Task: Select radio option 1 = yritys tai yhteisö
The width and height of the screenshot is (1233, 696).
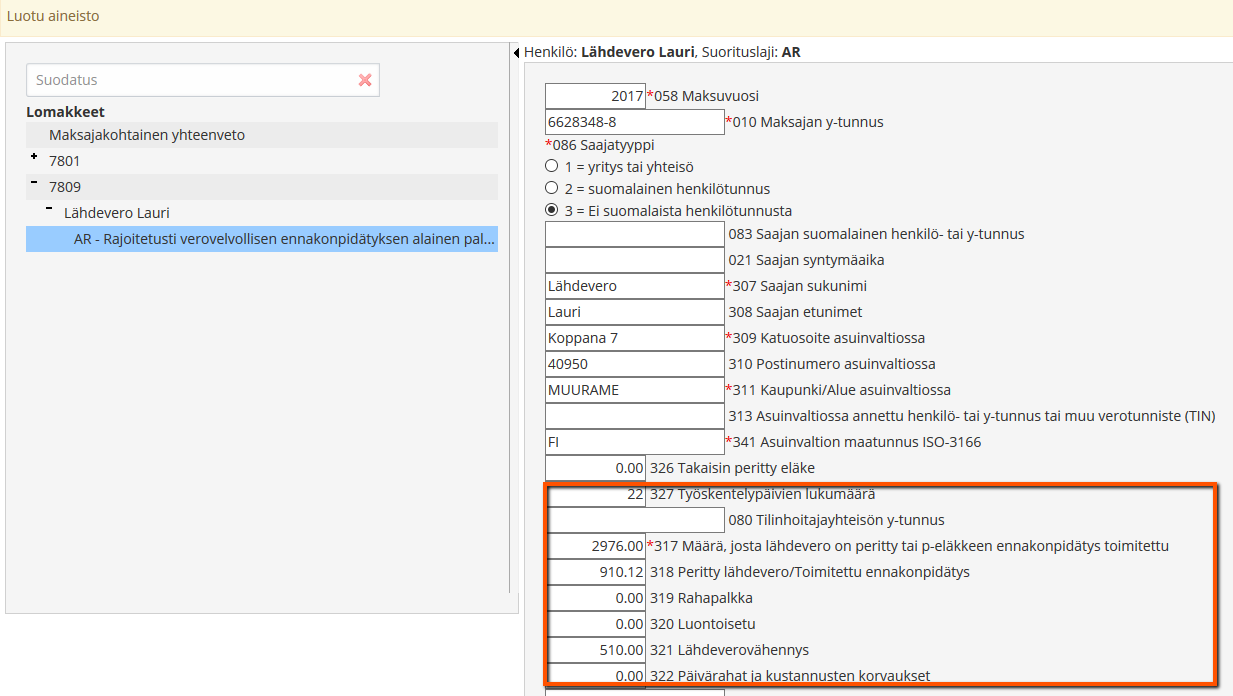Action: tap(551, 167)
